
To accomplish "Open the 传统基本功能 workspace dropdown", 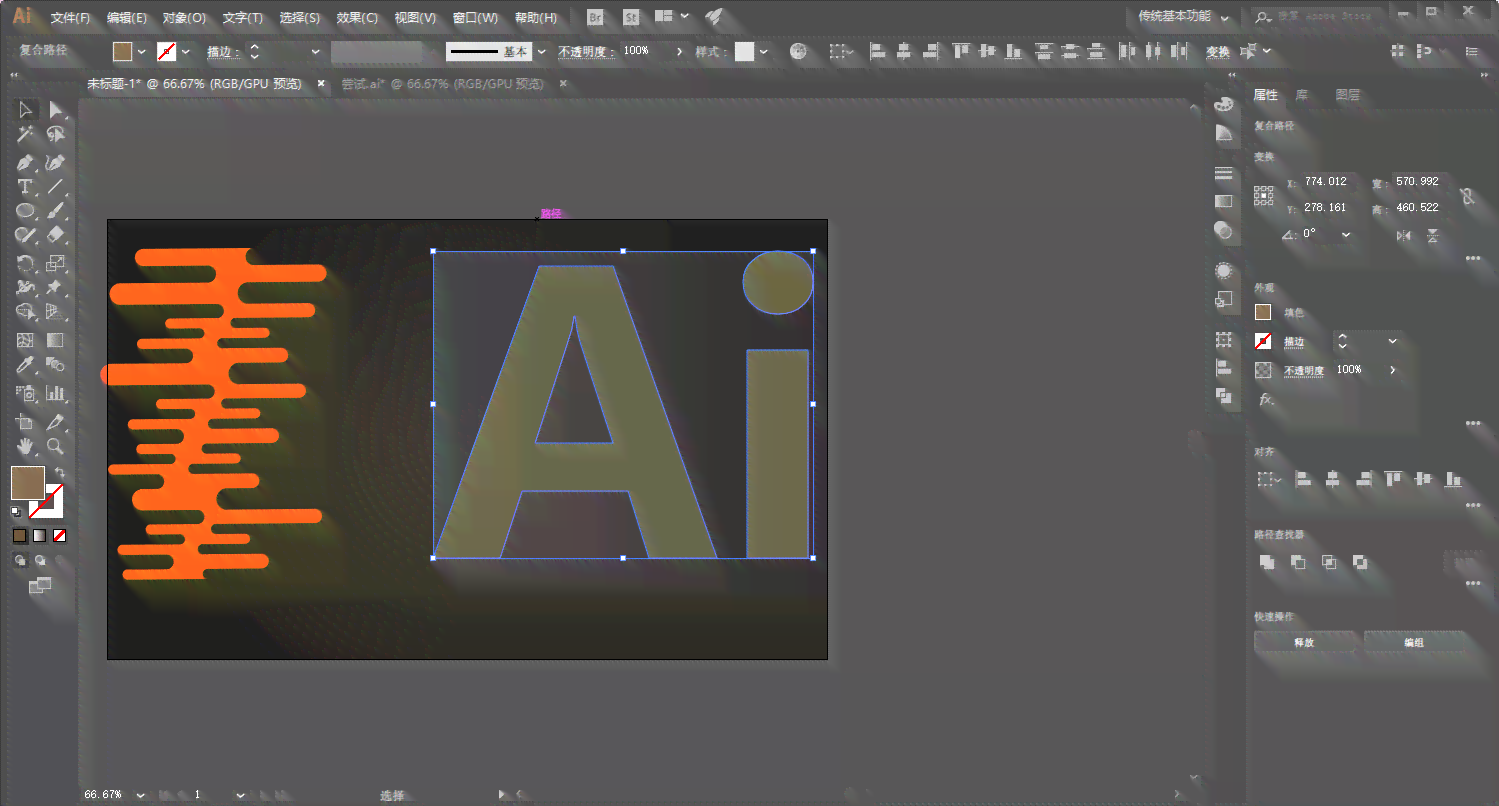I will tap(1183, 17).
